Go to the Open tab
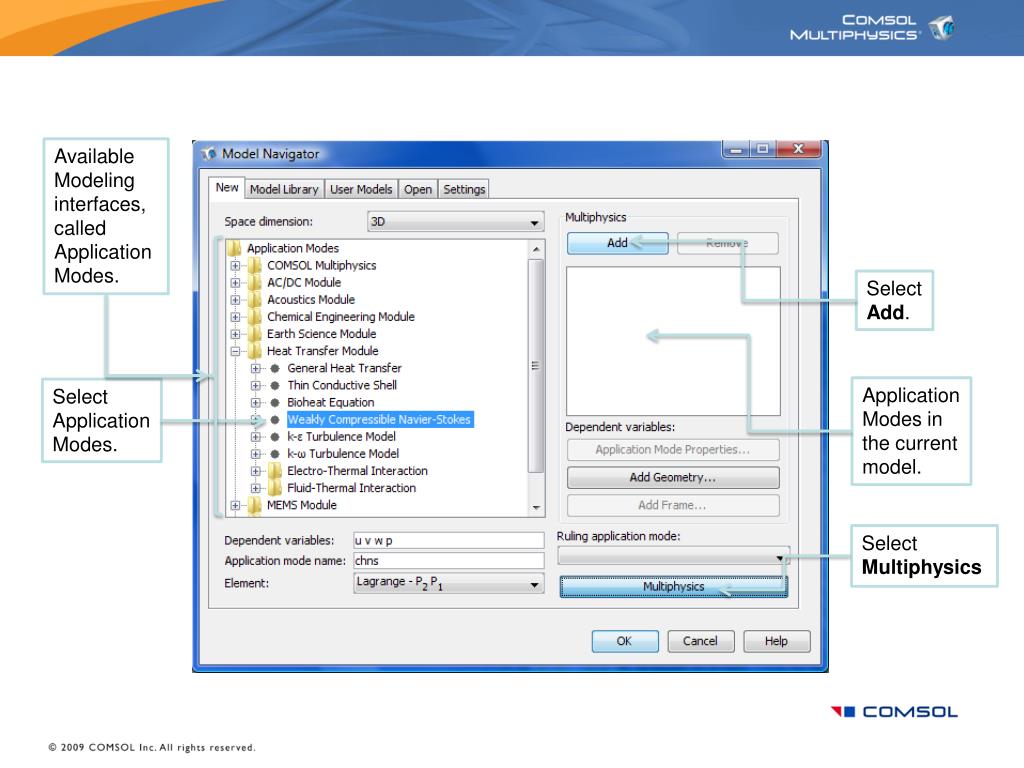This screenshot has height=768, width=1024. 417,189
